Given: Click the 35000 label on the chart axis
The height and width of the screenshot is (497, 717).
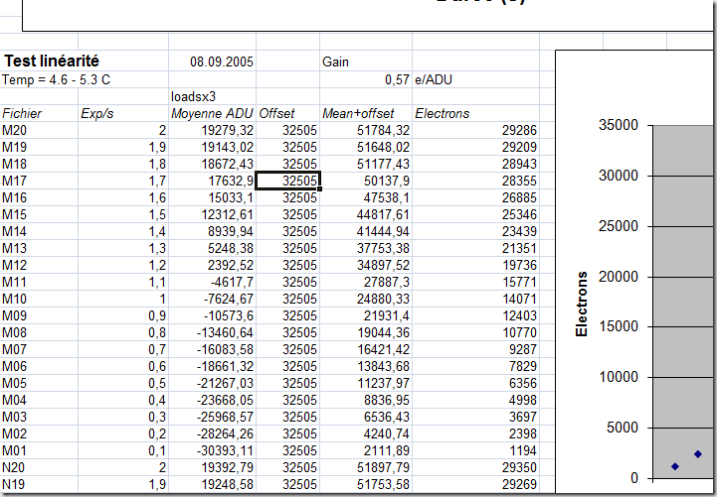Looking at the screenshot, I should tap(617, 125).
